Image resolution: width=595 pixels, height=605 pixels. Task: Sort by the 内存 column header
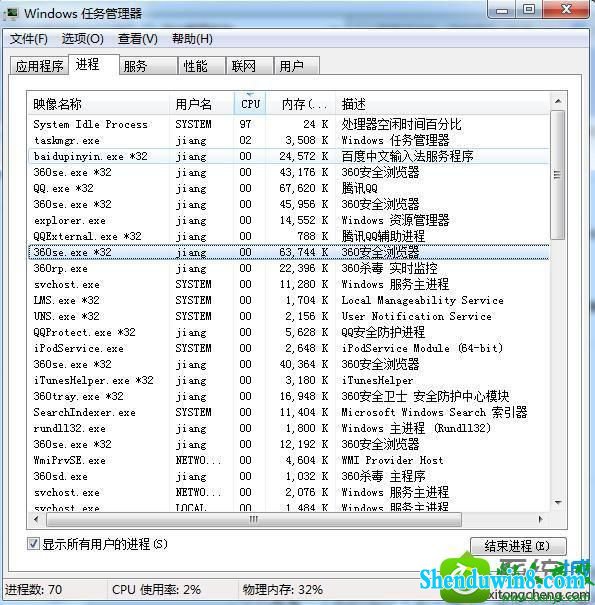(301, 104)
